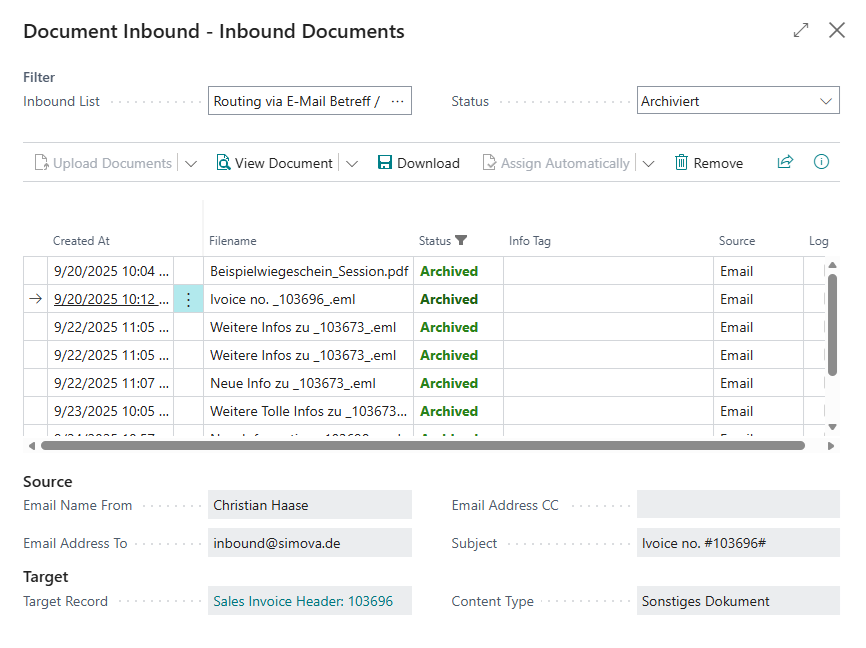Open Inbound List lookup via ellipsis
Image resolution: width=866 pixels, height=648 pixels.
(x=397, y=101)
